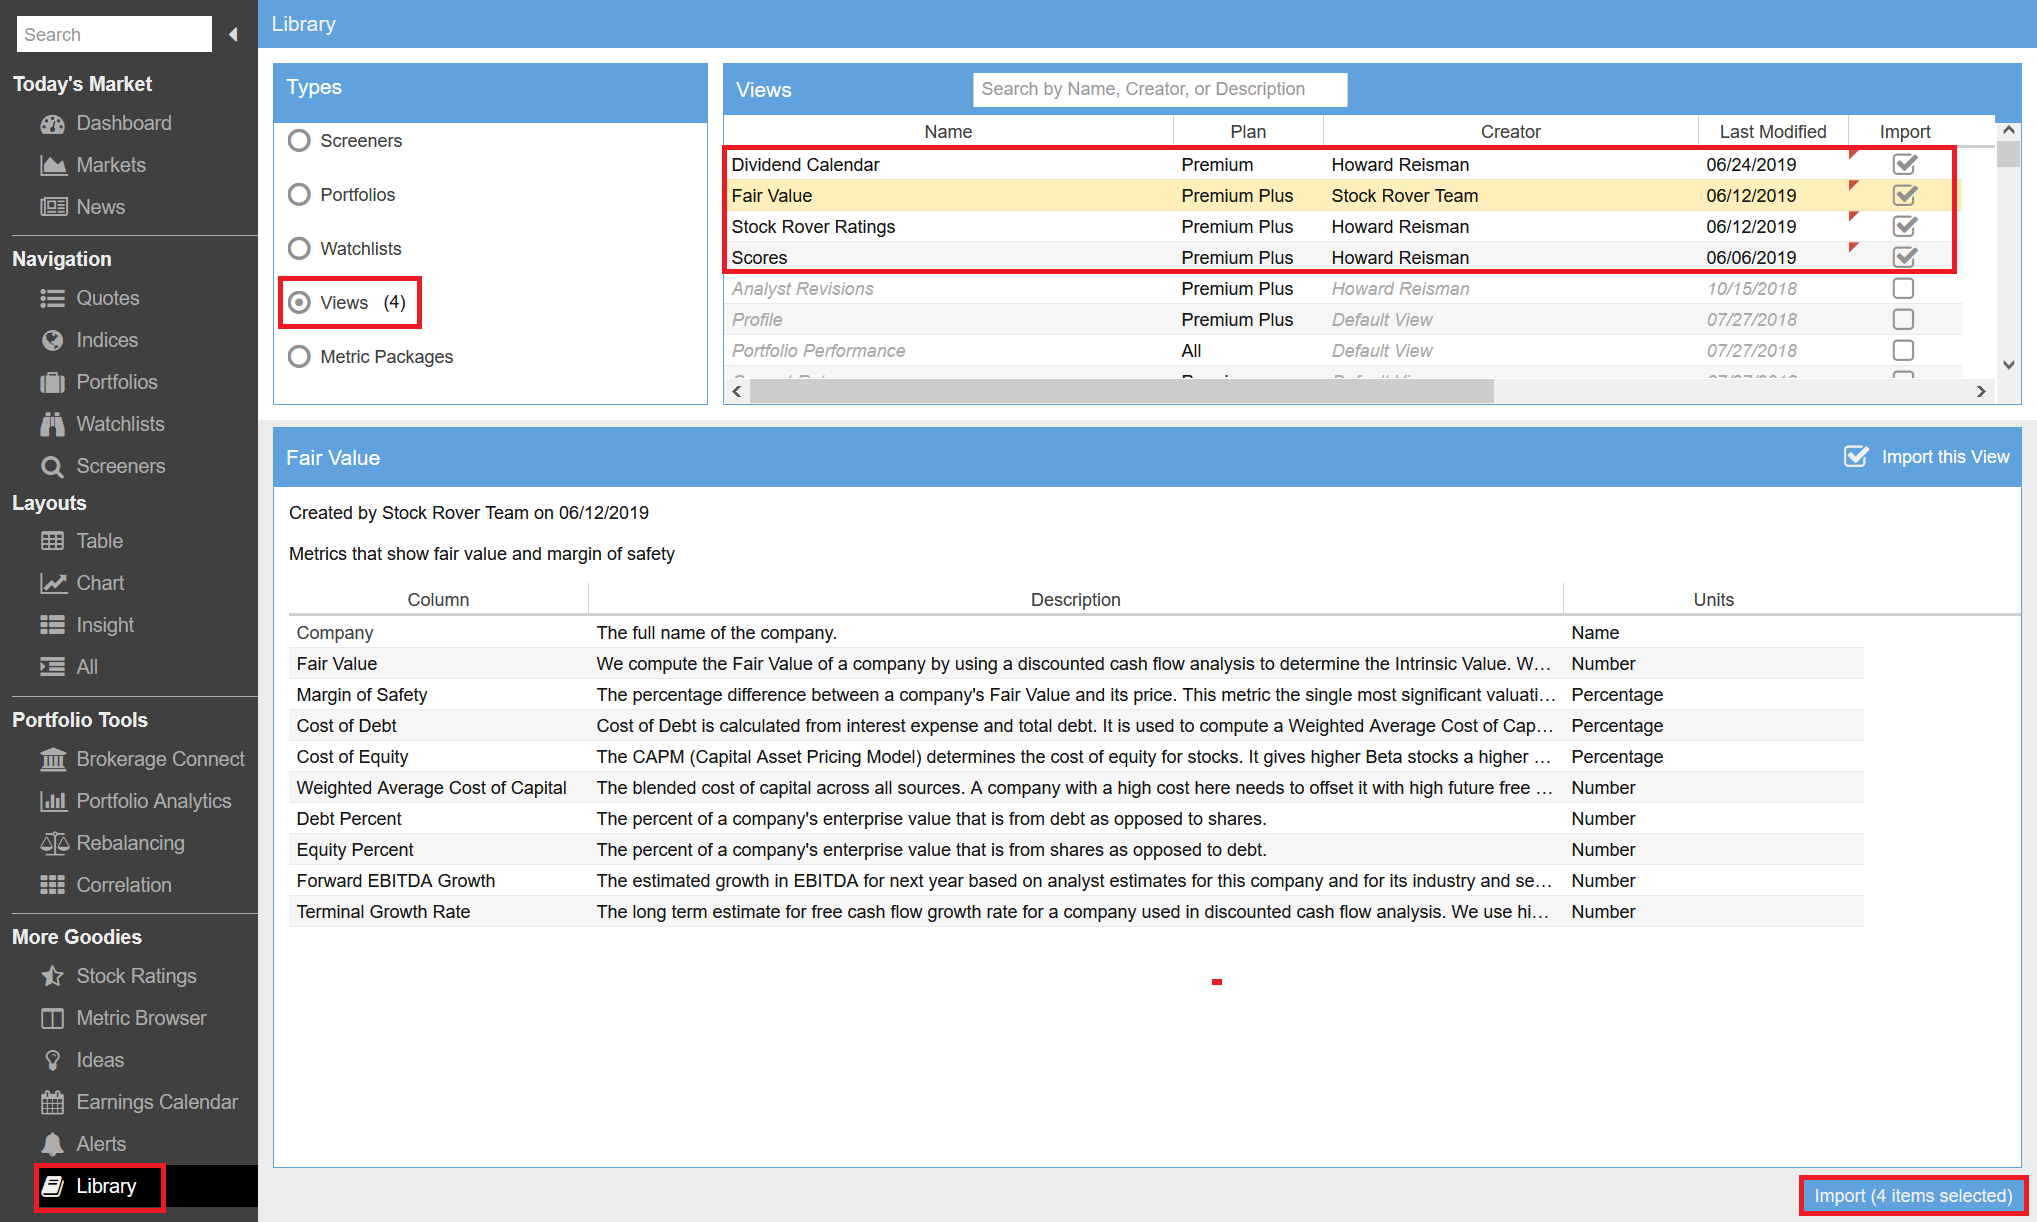Click the Views list horizontal scrollbar thumb
The image size is (2037, 1222).
pos(1121,391)
